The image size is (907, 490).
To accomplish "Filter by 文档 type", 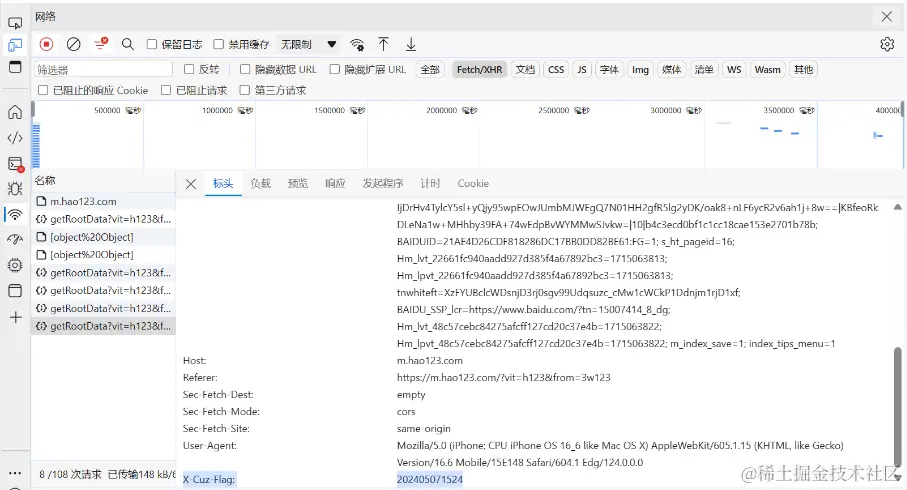I will 525,69.
